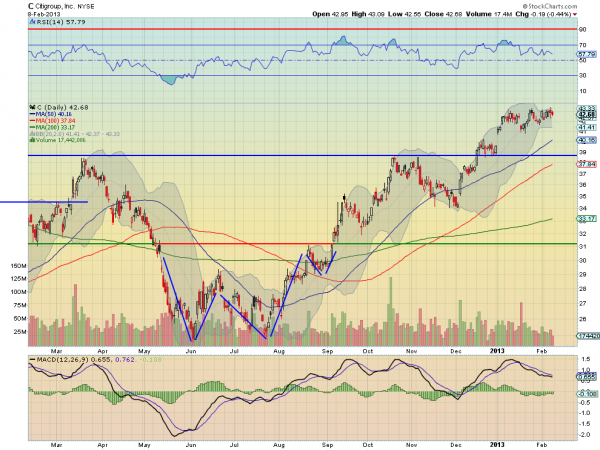Click 2013 on the price chart date axis
Image resolution: width=600 pixels, height=450 pixels.
497,351
